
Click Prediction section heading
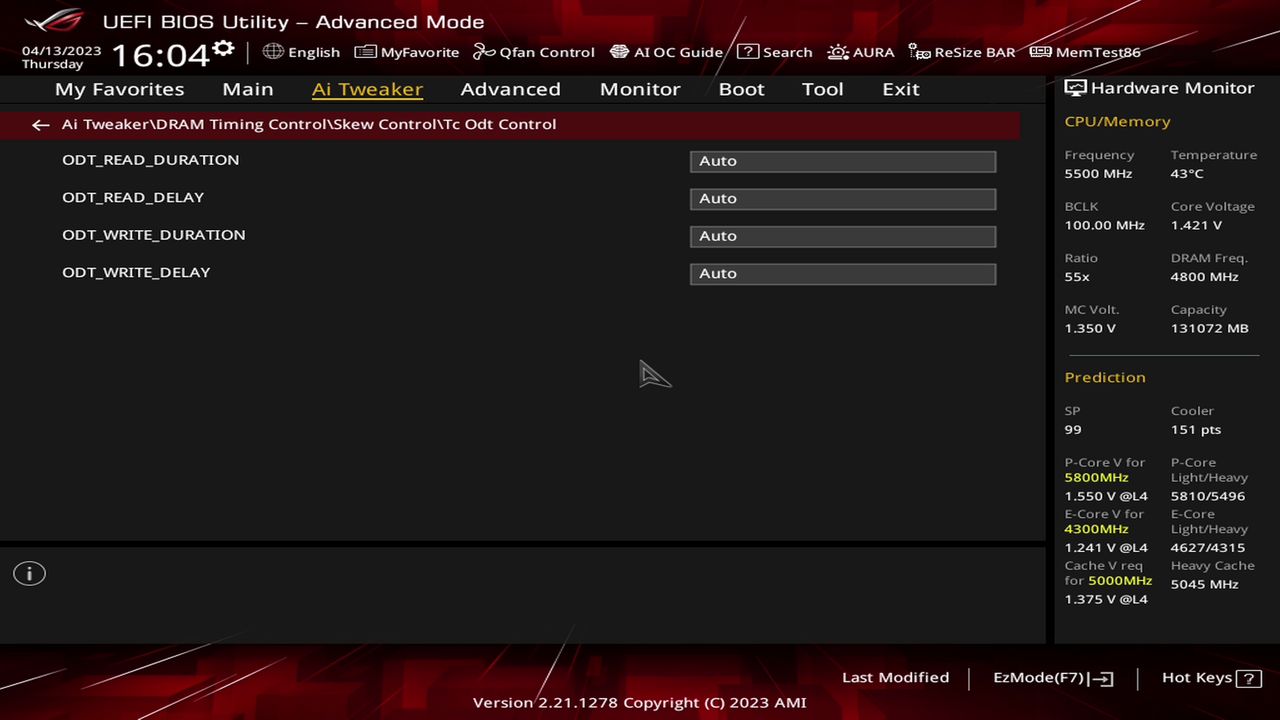pos(1105,377)
